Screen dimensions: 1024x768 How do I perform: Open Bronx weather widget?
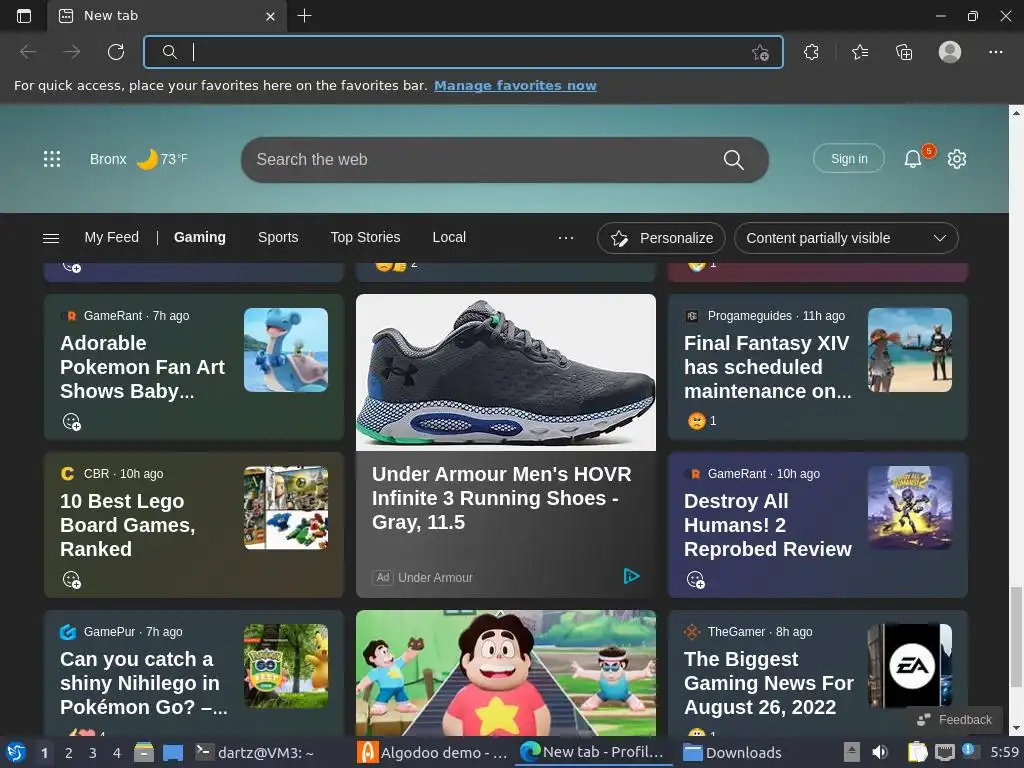pos(138,159)
